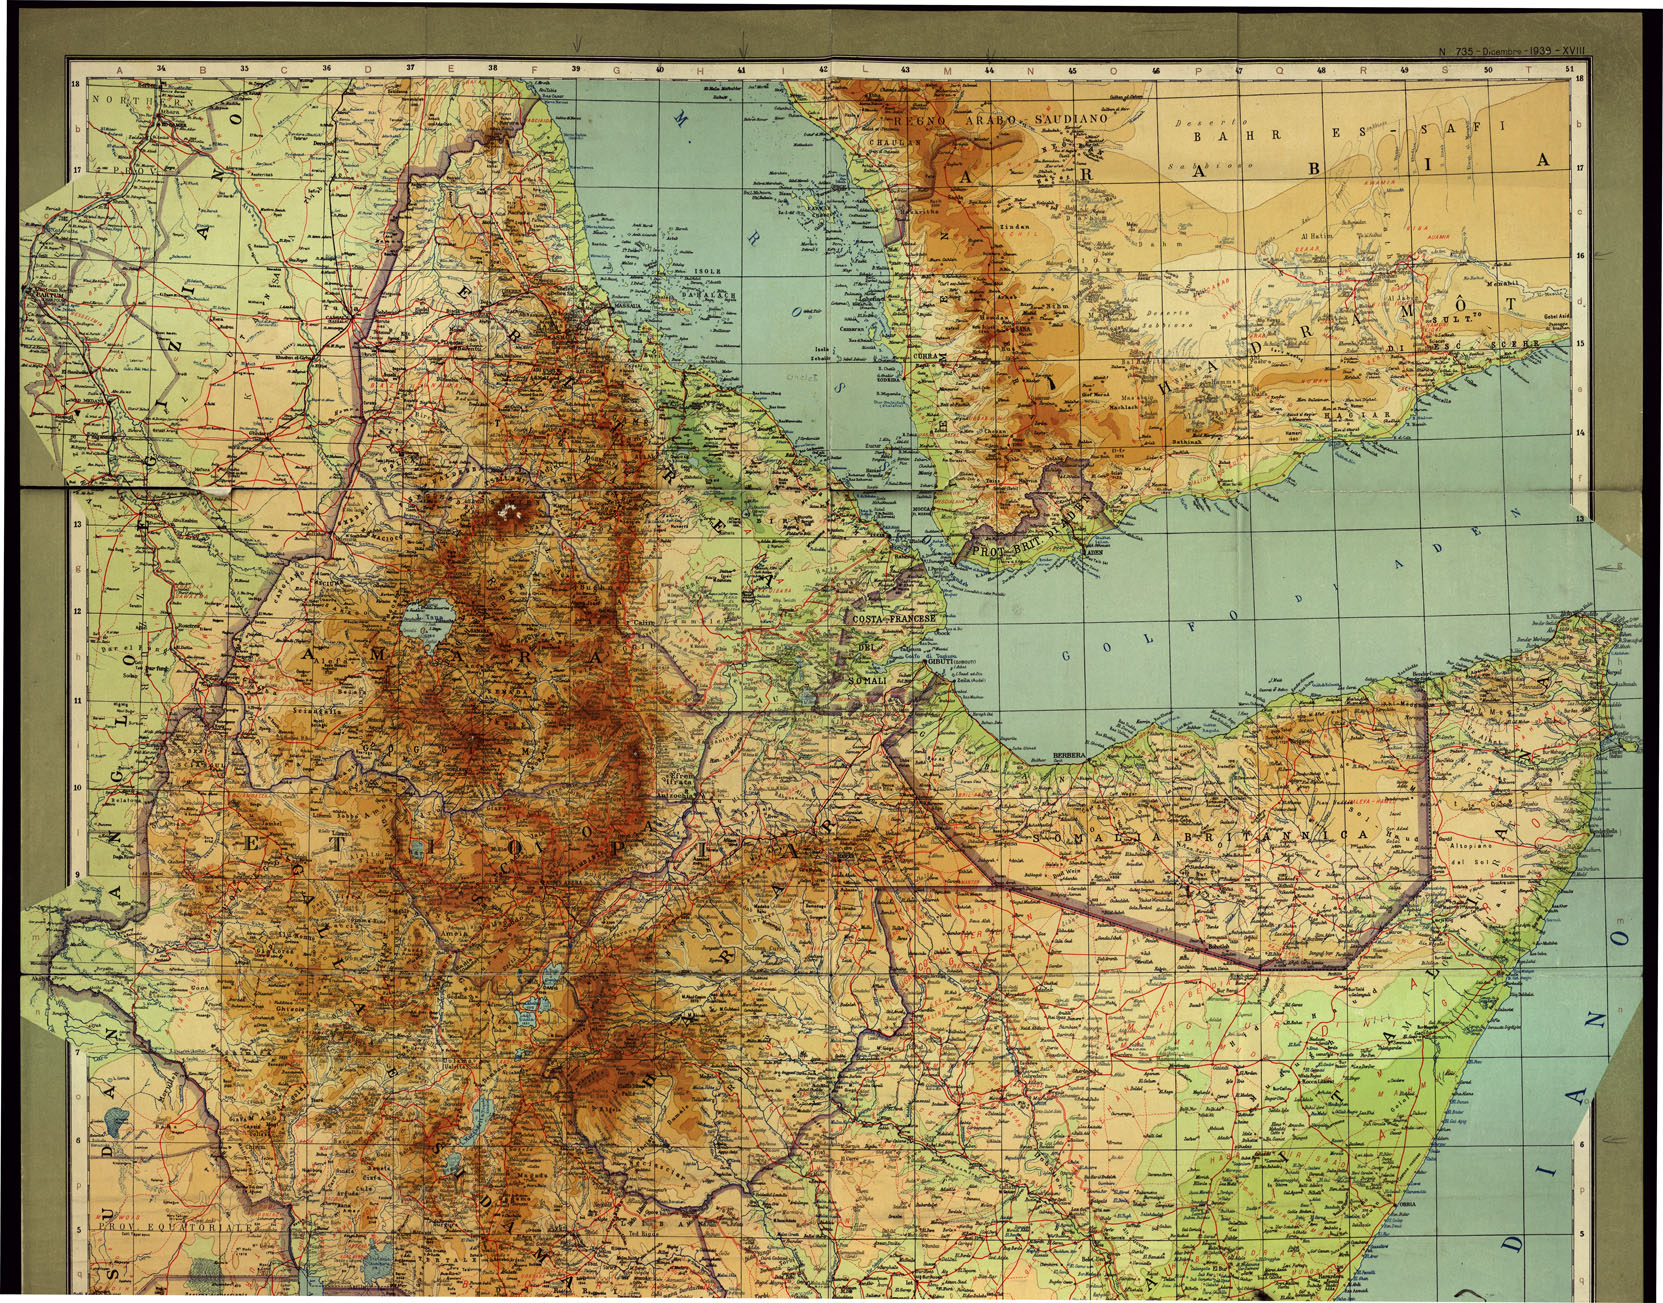Click the "ISOLE DAHALACH" islands label
The image size is (1663, 1303).
pos(707,283)
